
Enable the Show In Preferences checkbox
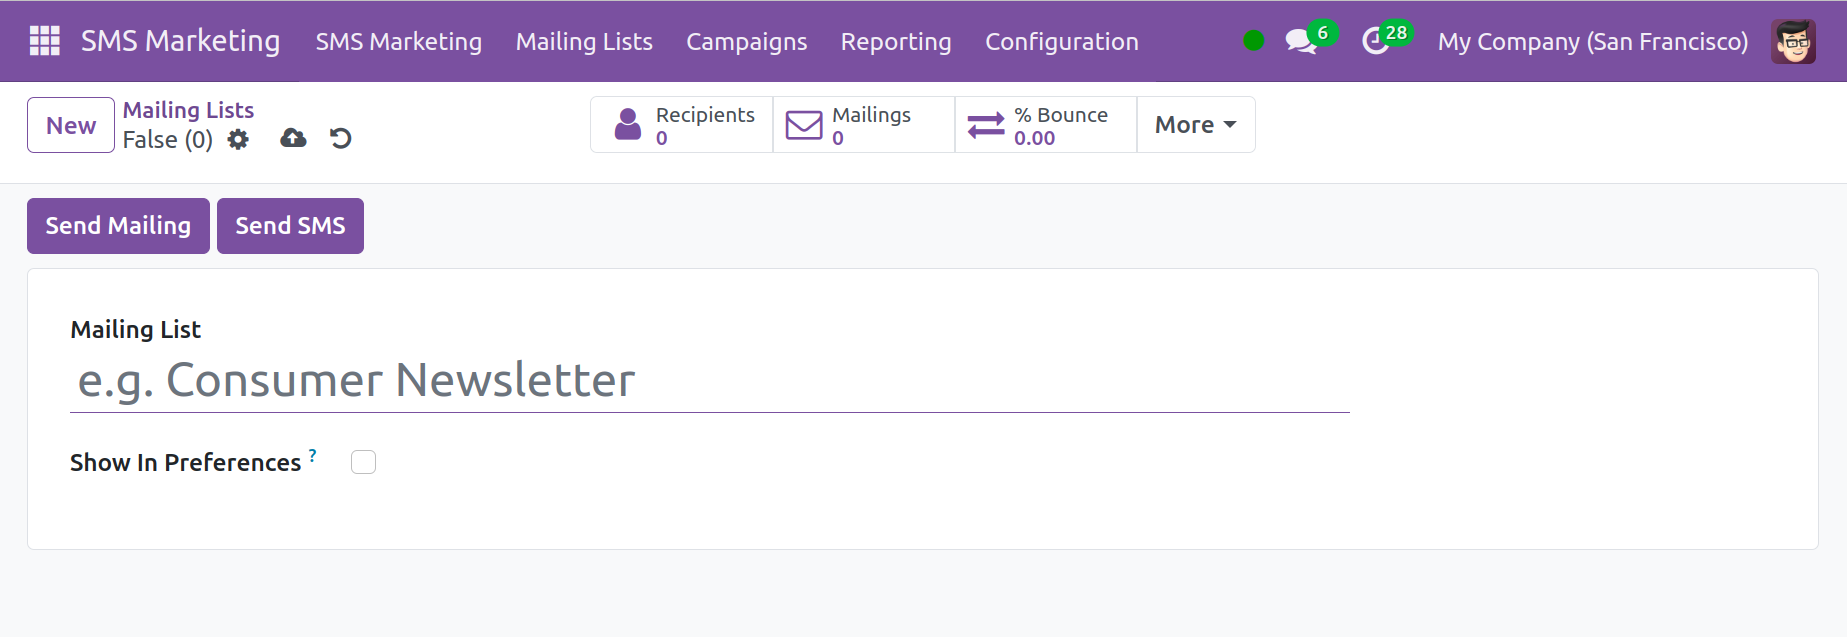[x=363, y=462]
